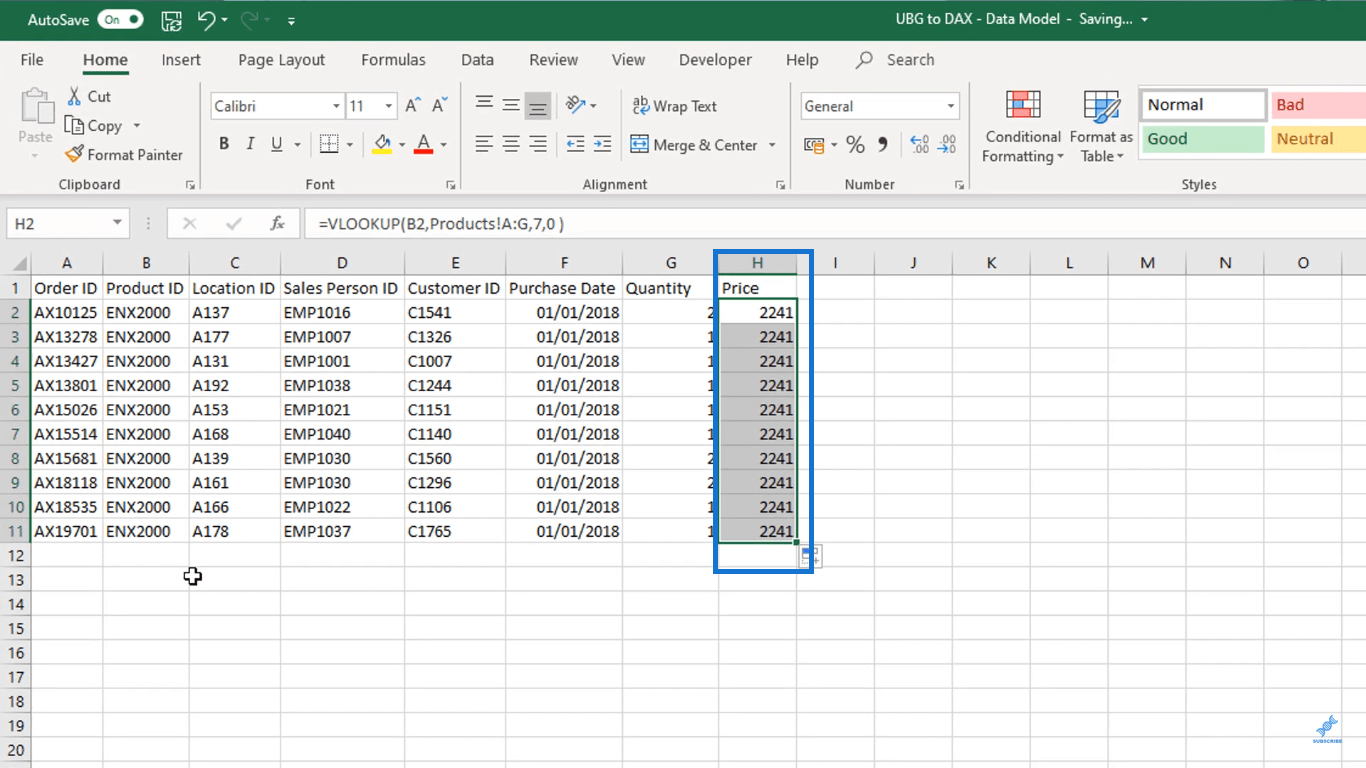Image resolution: width=1366 pixels, height=768 pixels.
Task: Open Copy dropdown arrow
Action: coord(136,126)
